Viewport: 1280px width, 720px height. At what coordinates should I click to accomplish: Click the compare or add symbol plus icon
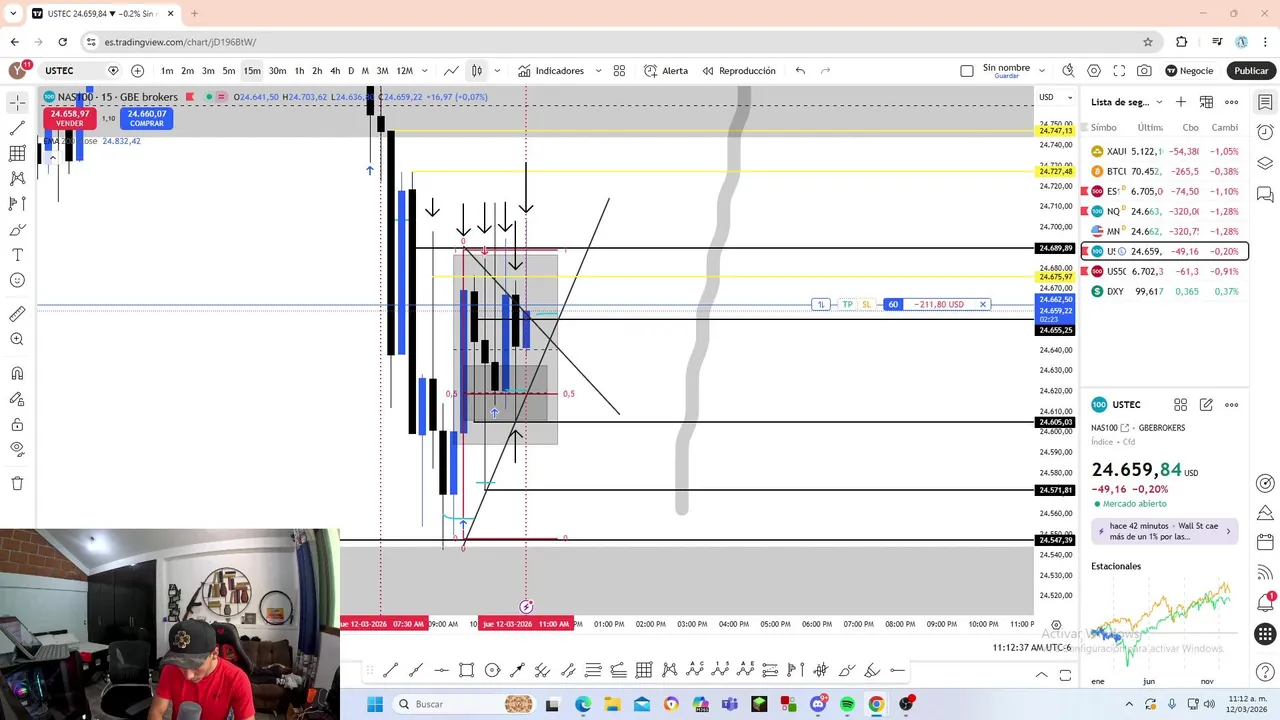pyautogui.click(x=137, y=71)
